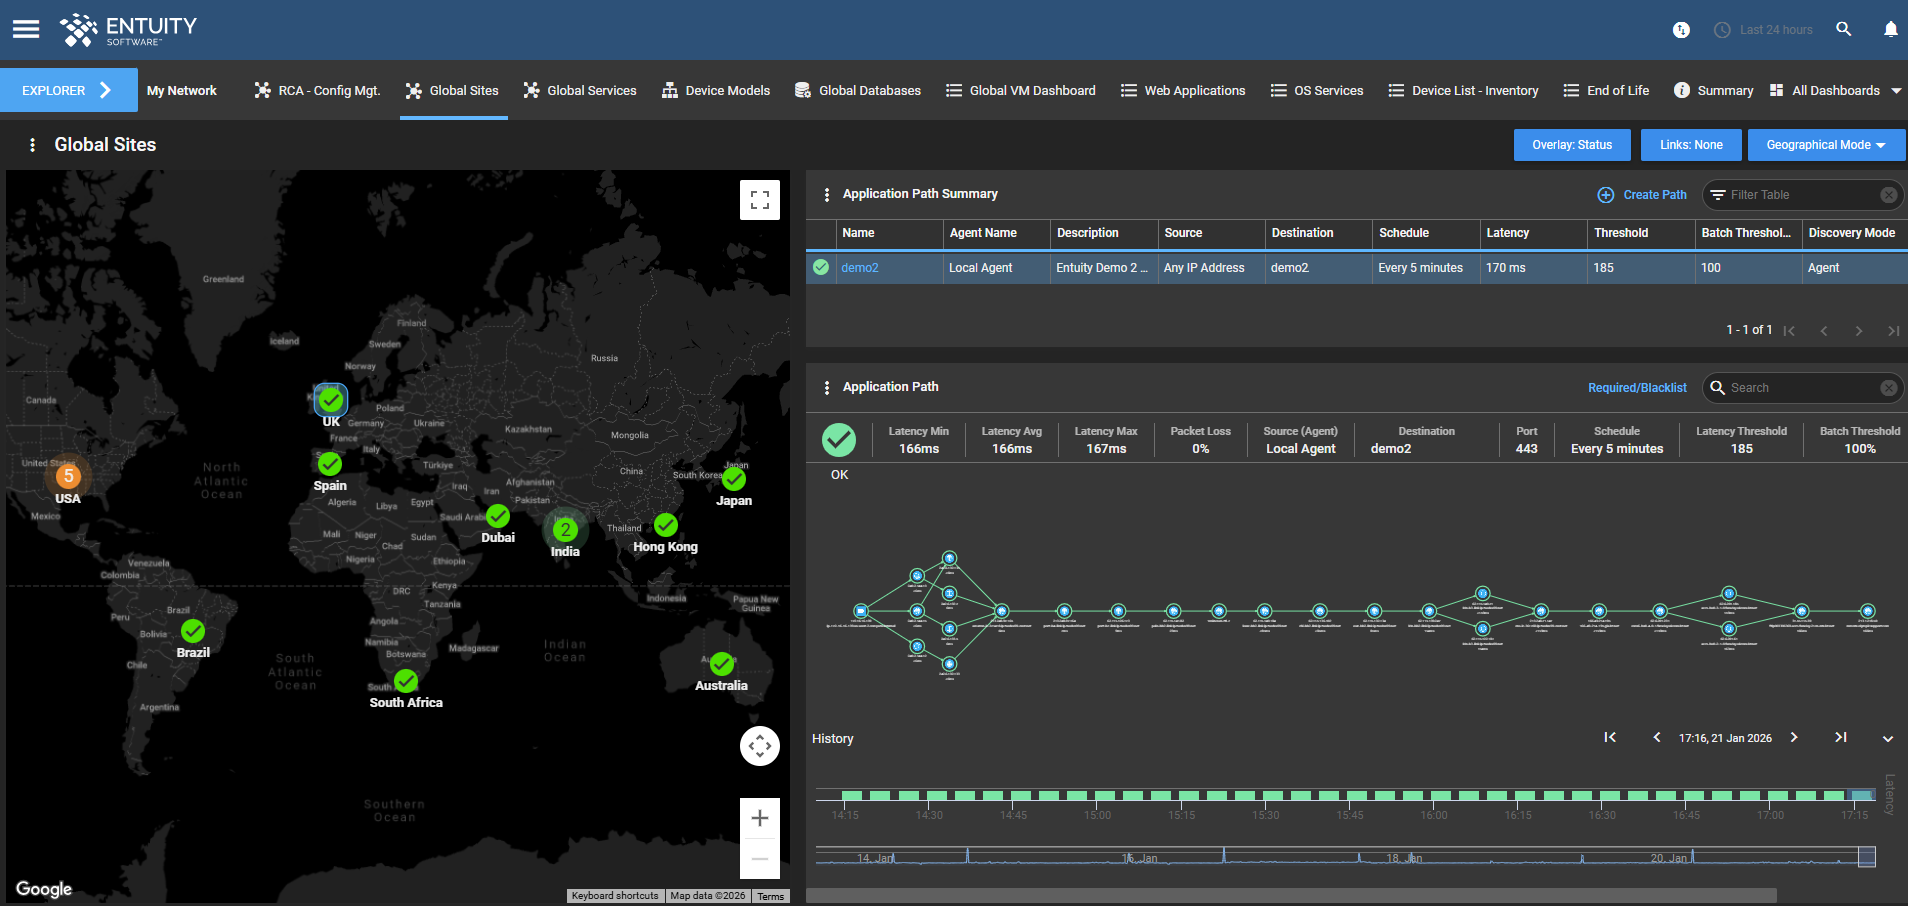
Task: Open the Required/Blacklist link
Action: [1637, 388]
